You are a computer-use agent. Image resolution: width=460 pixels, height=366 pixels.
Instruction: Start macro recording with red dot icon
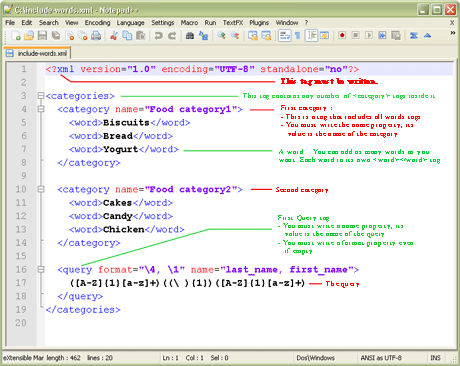pos(342,35)
